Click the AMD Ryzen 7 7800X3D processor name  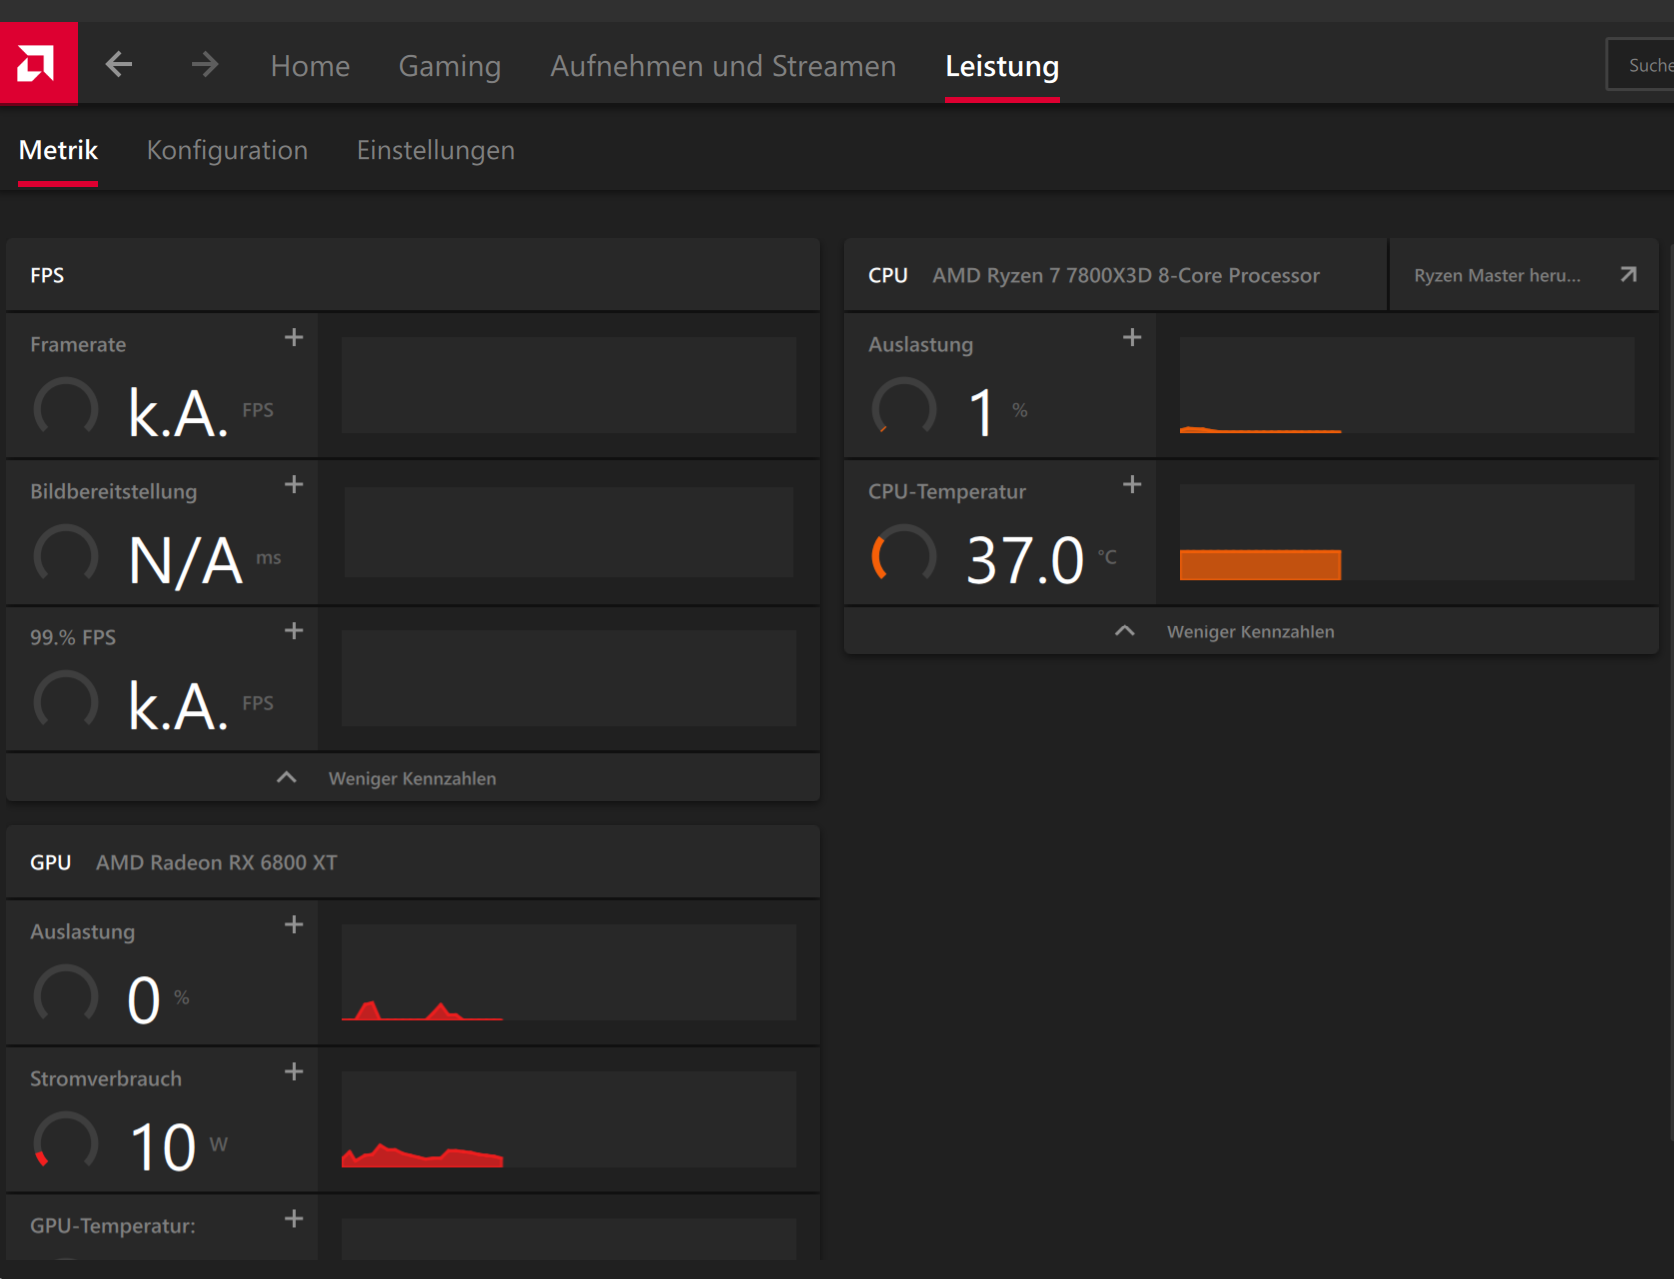pos(1126,275)
